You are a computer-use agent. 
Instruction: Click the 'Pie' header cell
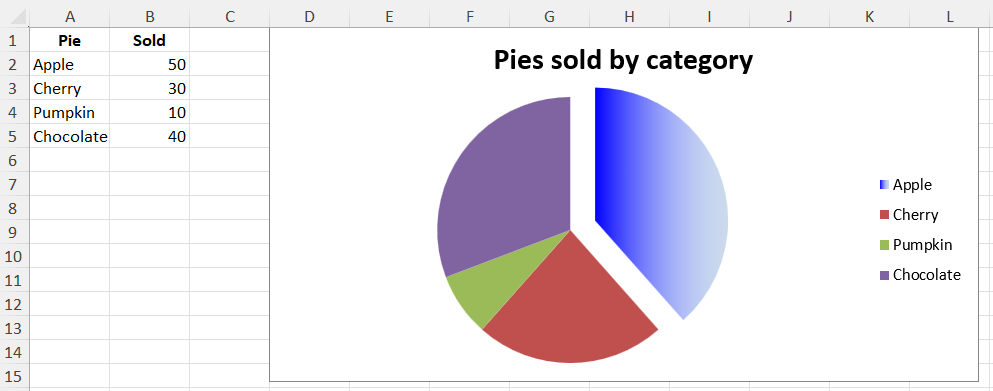70,41
